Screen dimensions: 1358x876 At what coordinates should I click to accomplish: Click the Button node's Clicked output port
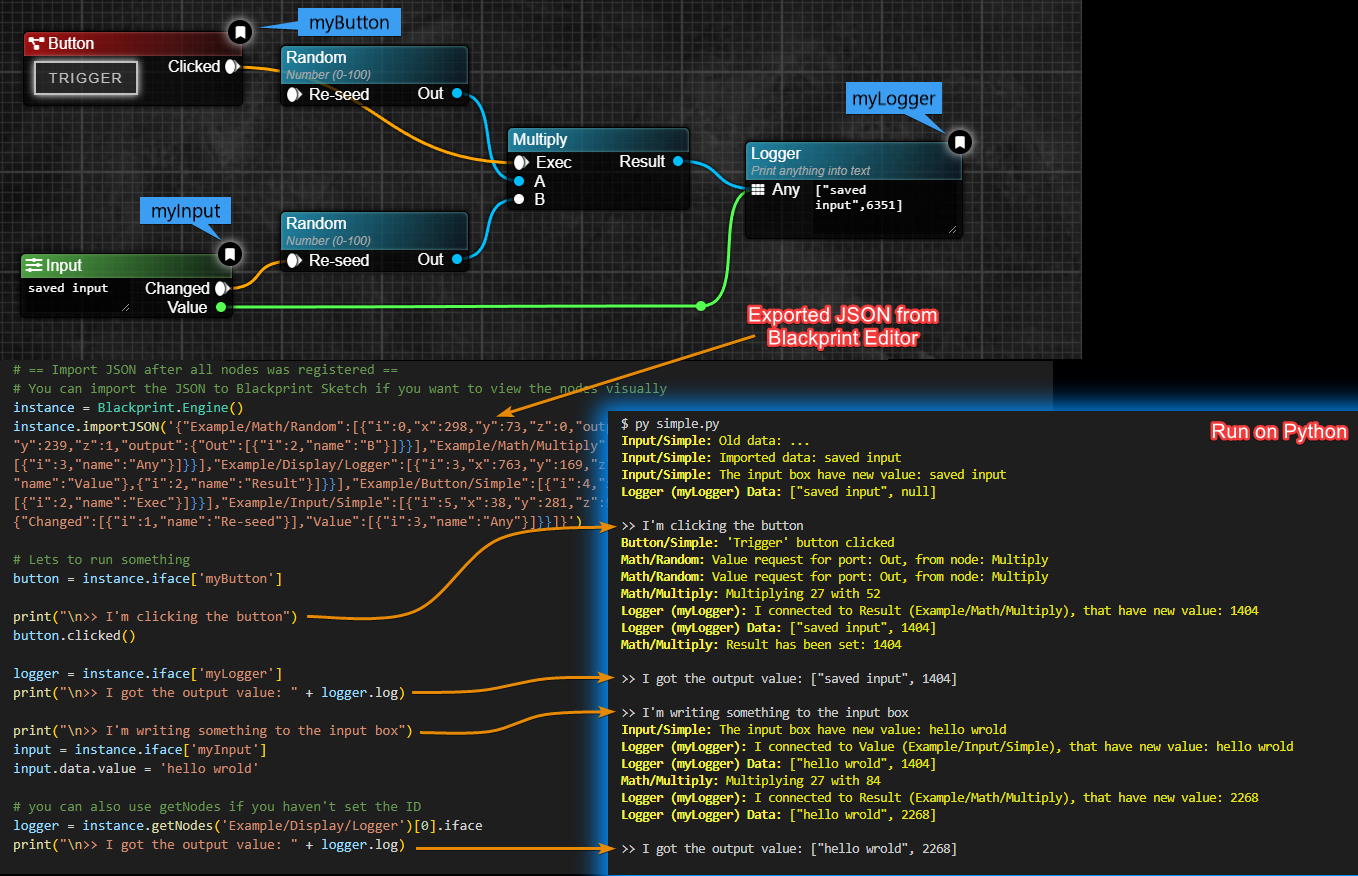231,67
